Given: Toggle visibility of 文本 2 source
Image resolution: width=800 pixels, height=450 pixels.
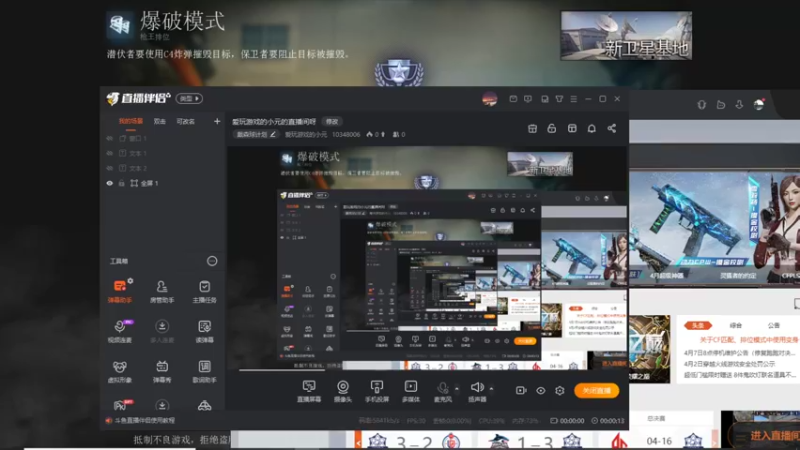Looking at the screenshot, I should (x=109, y=168).
